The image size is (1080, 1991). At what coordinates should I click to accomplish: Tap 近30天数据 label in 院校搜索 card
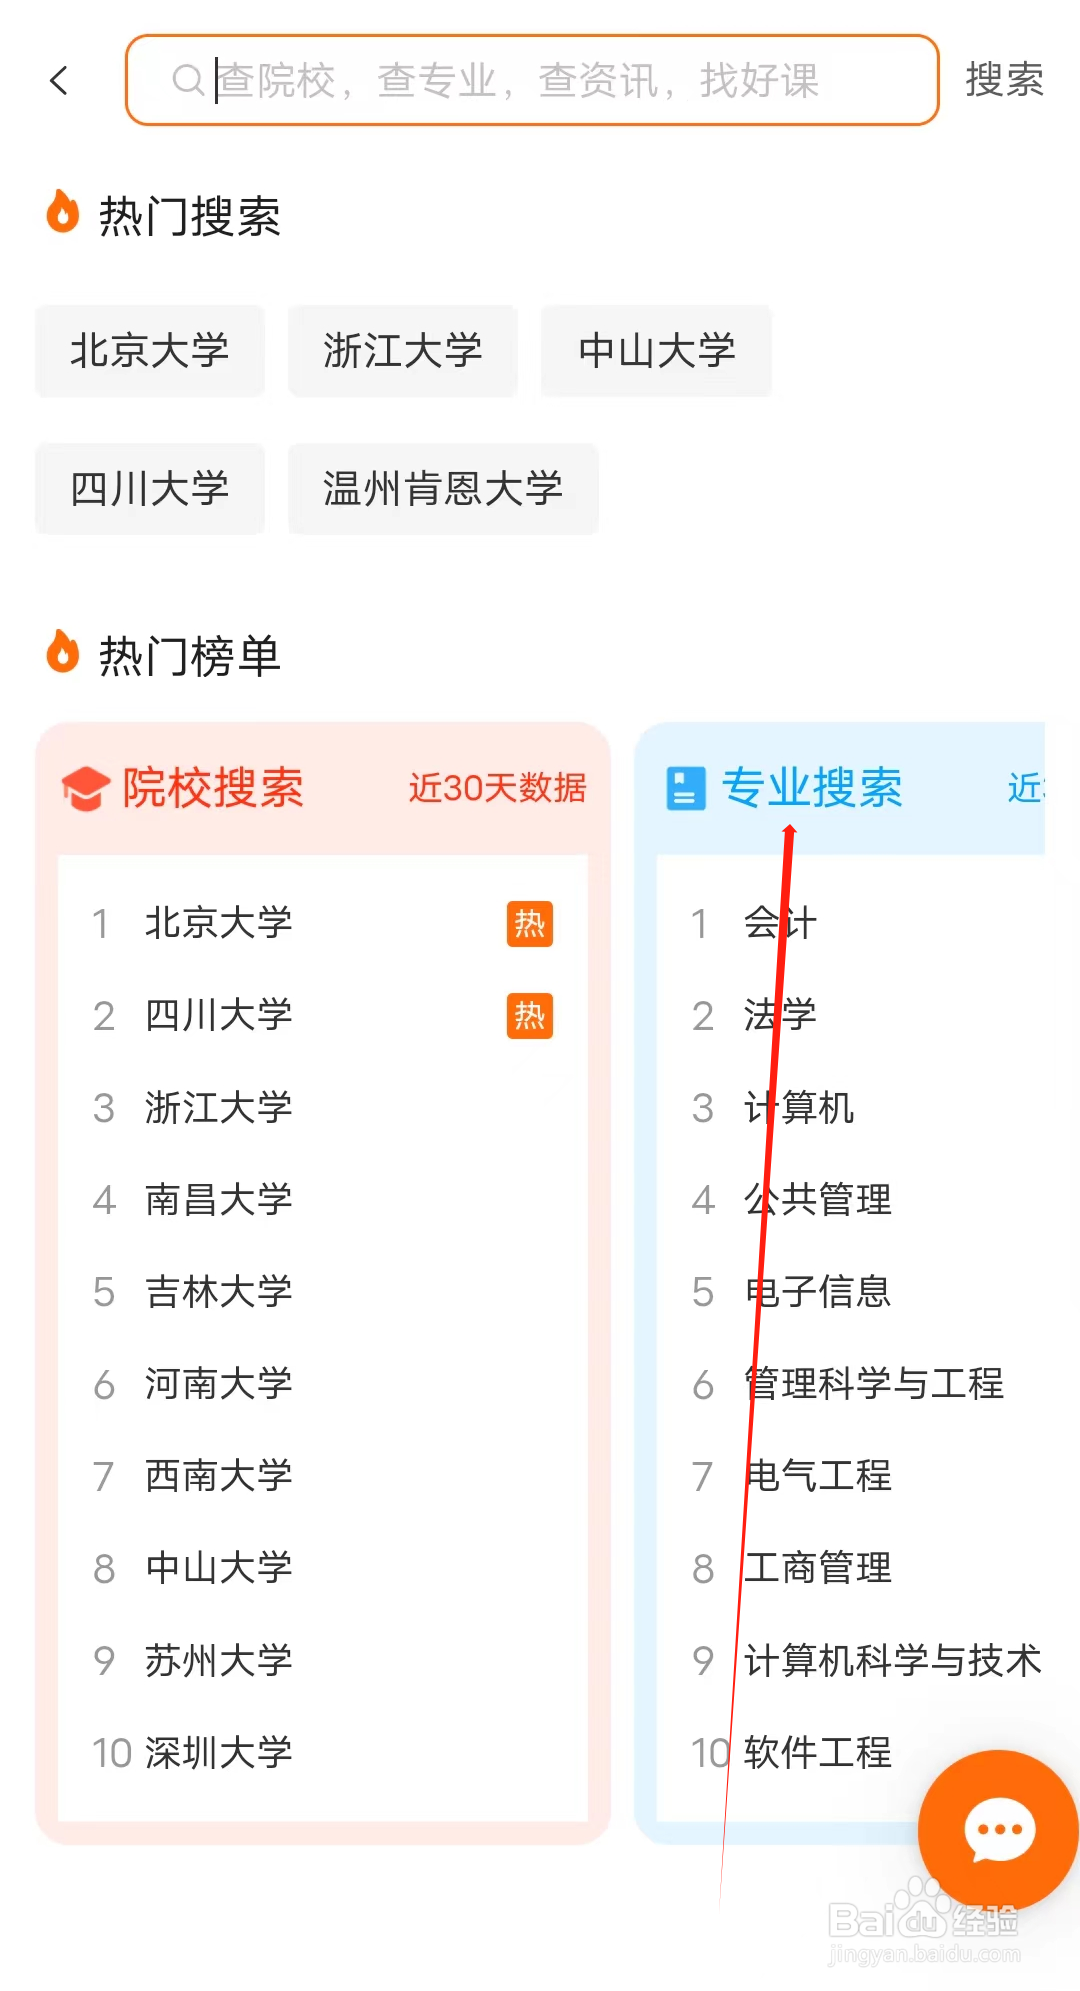[x=497, y=788]
